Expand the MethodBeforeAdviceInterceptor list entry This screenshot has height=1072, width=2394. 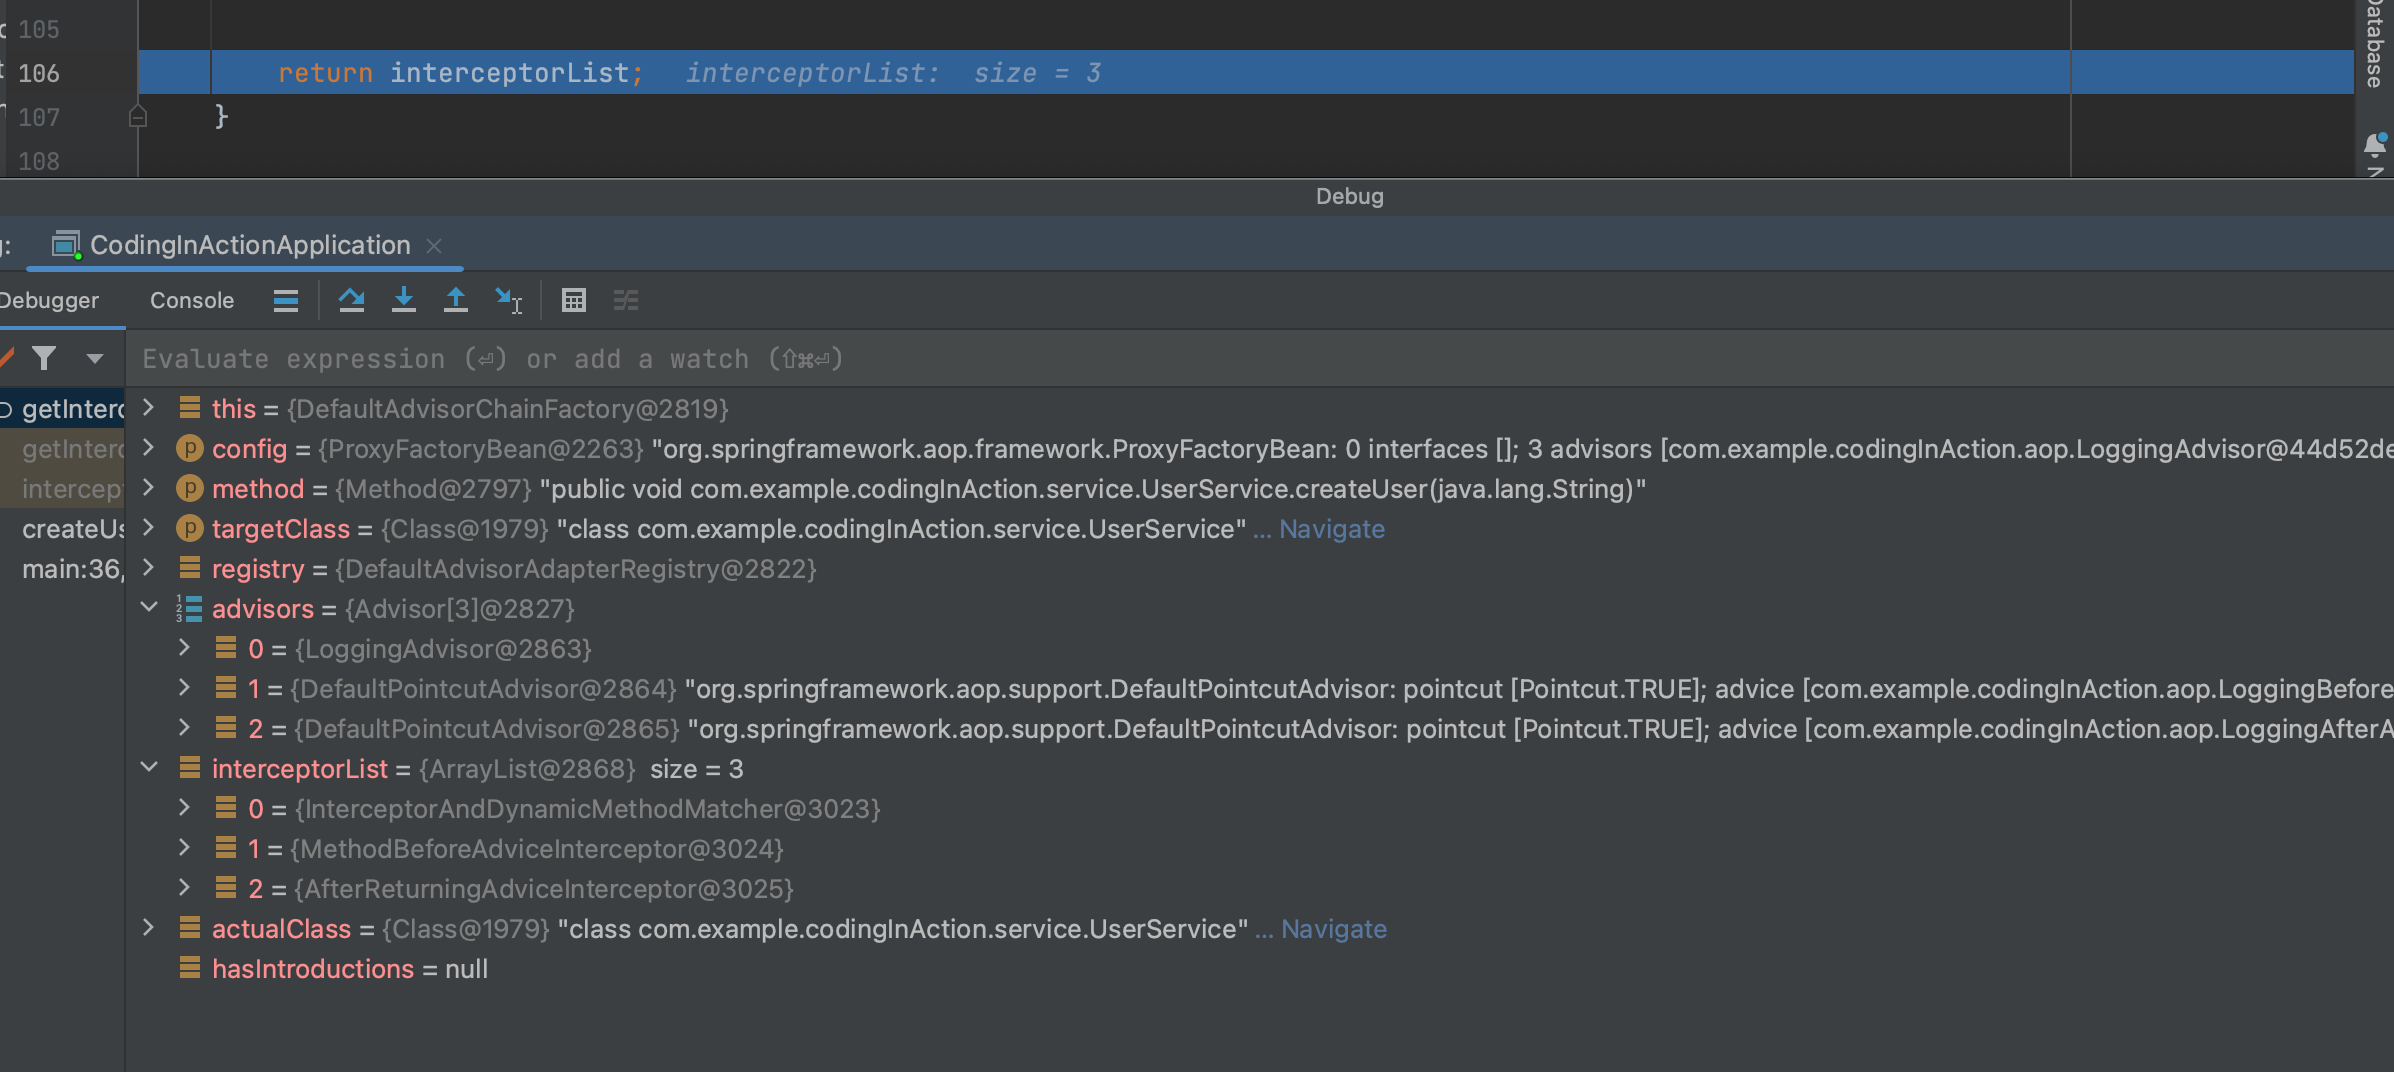185,848
